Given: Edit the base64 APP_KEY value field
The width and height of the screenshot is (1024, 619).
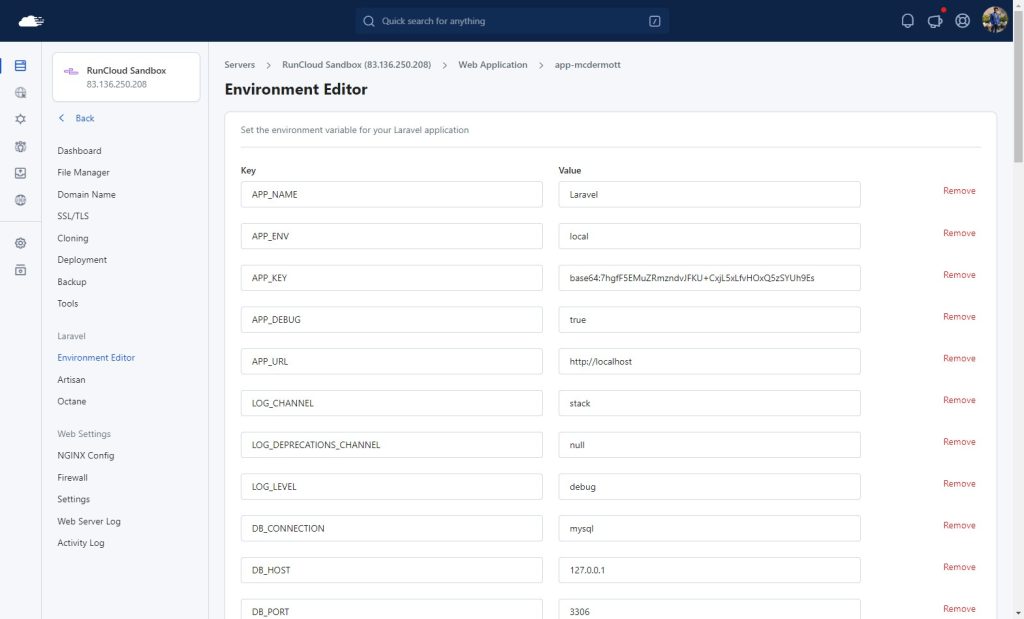Looking at the screenshot, I should point(709,278).
